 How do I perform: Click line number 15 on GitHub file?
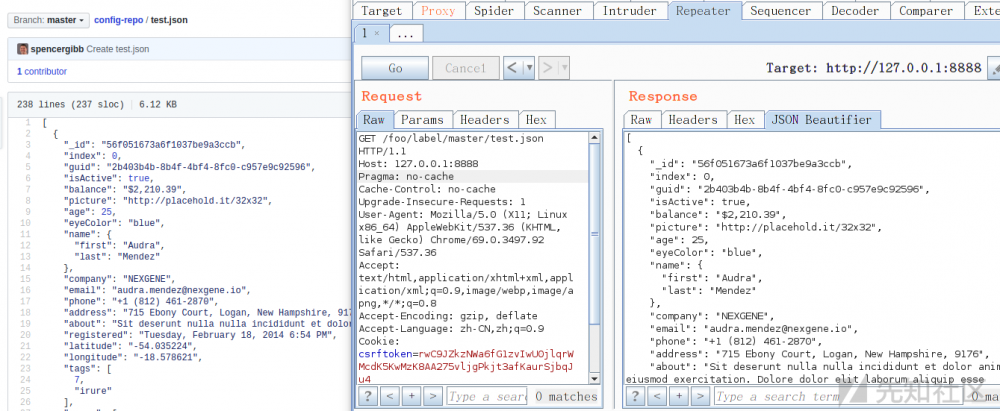pos(26,278)
